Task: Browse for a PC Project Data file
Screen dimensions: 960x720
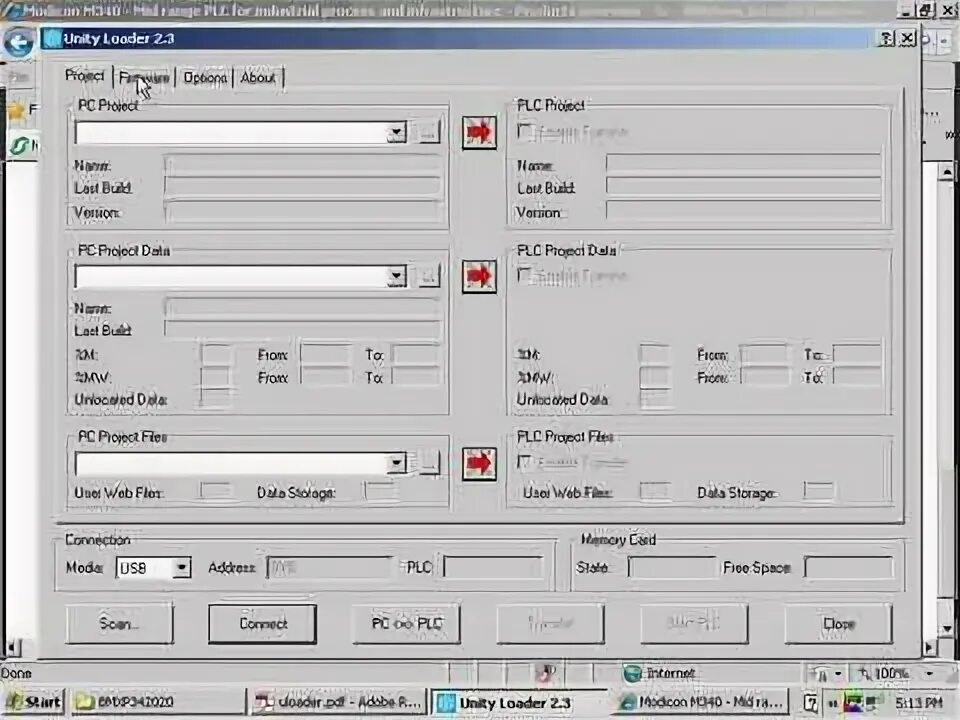Action: (429, 276)
